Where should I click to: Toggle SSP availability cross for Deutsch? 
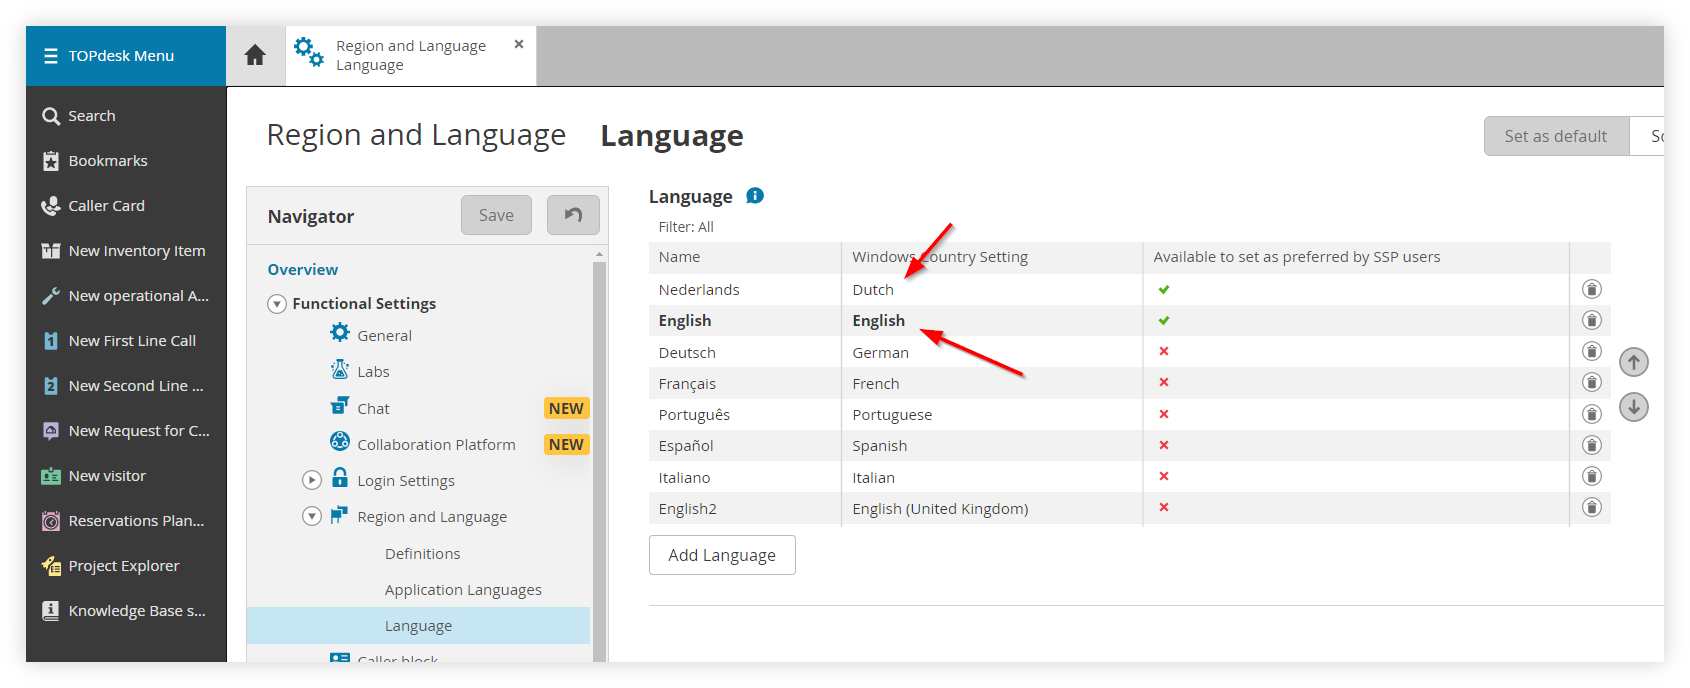[x=1164, y=351]
